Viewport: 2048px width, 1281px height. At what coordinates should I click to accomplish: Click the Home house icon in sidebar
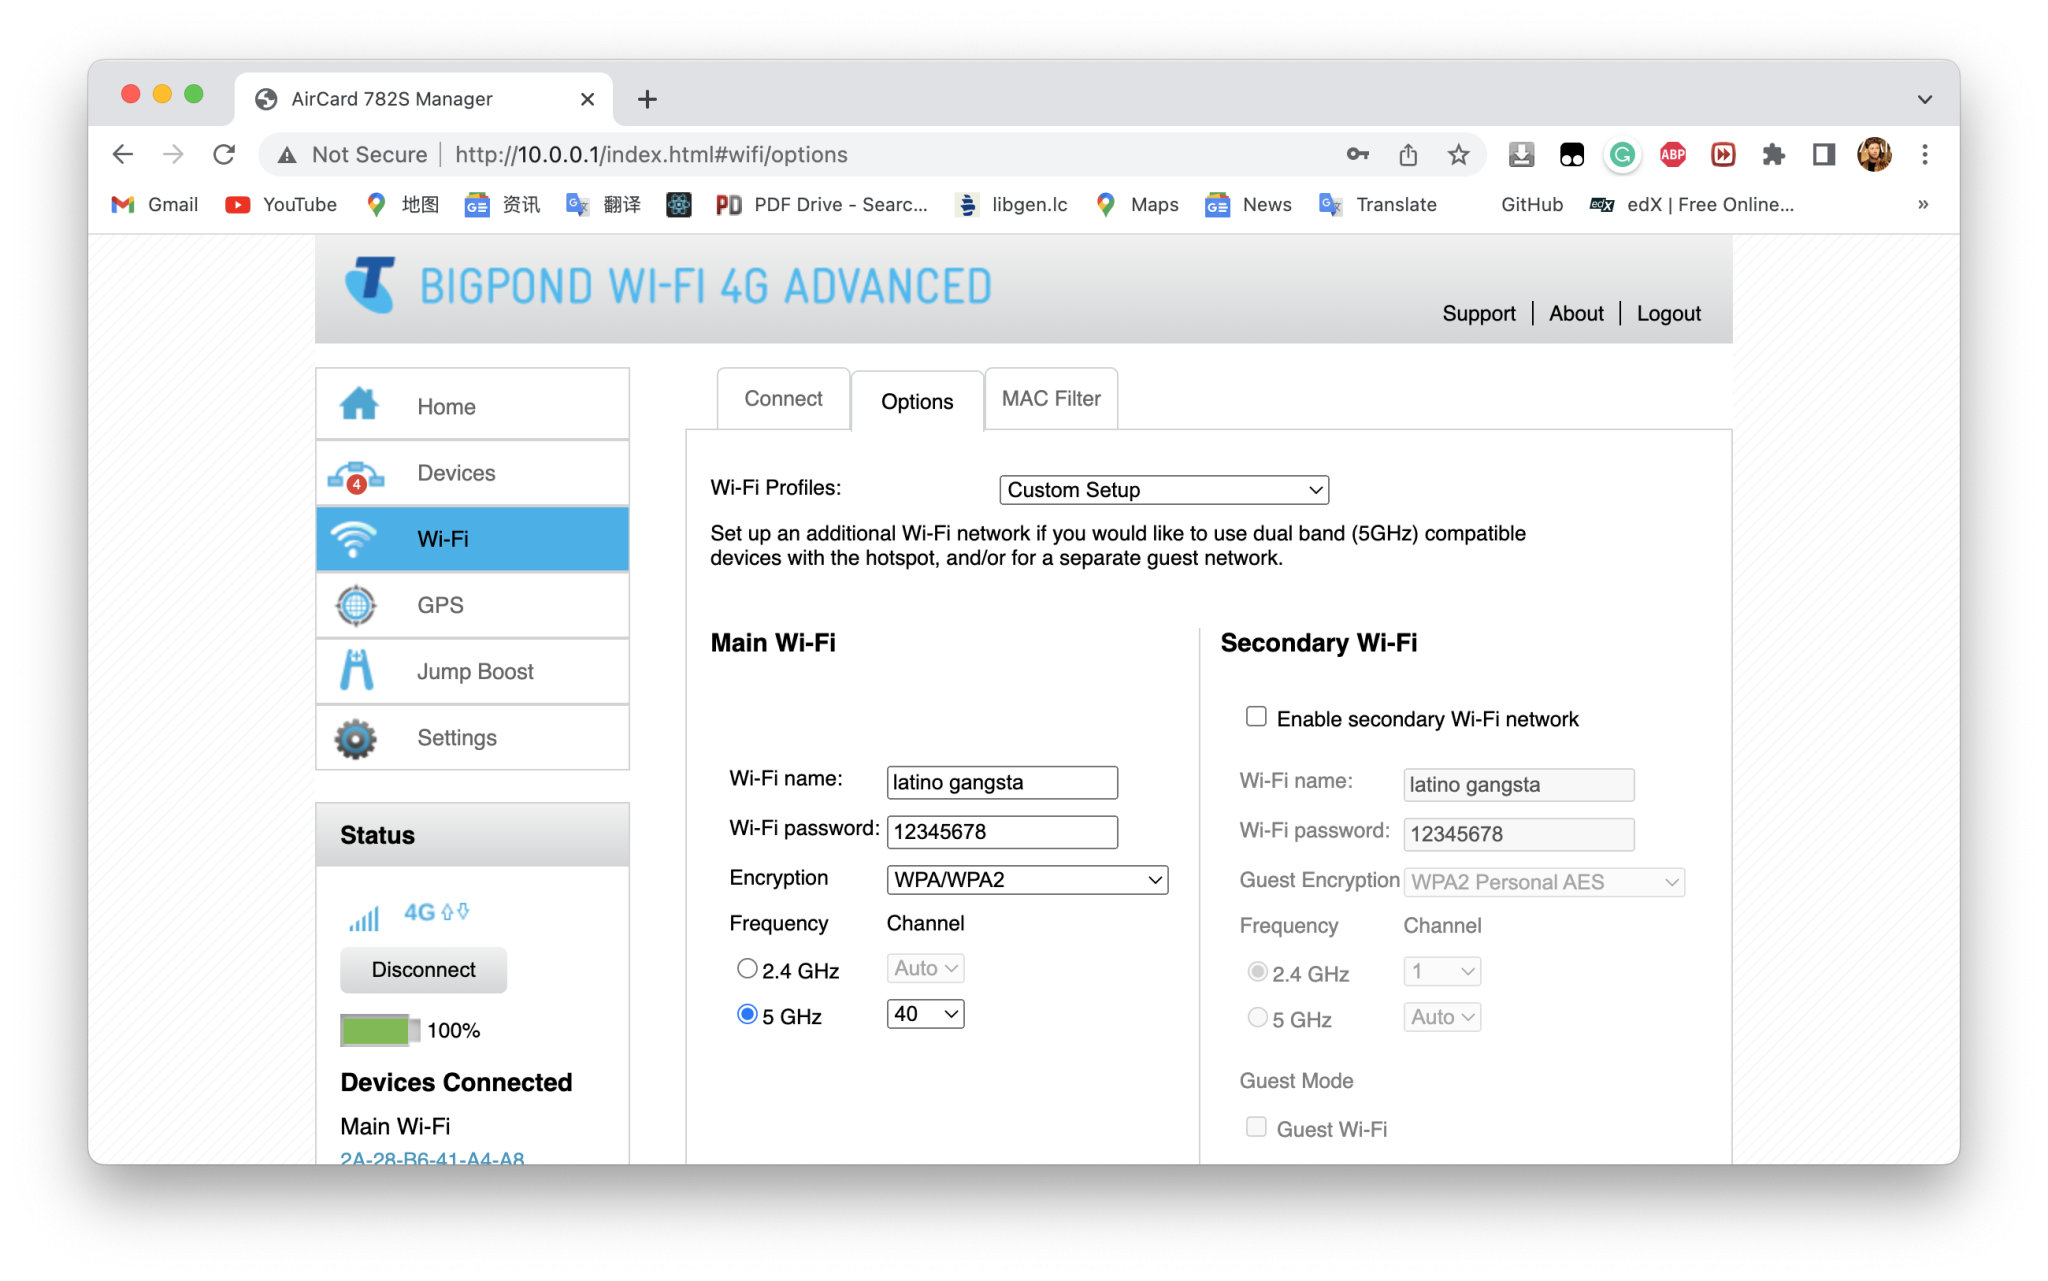click(x=359, y=405)
